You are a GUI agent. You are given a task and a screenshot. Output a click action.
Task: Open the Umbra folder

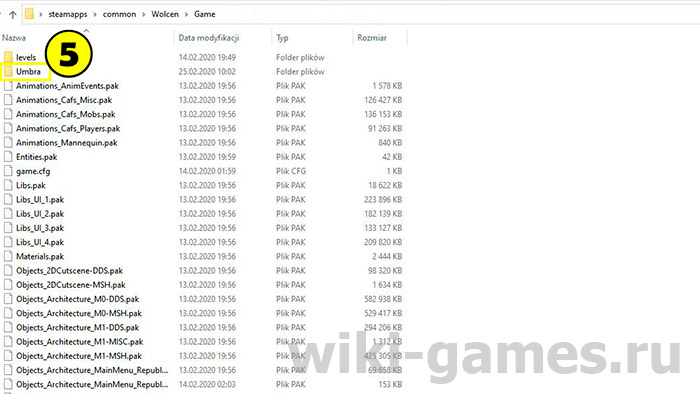coord(28,71)
